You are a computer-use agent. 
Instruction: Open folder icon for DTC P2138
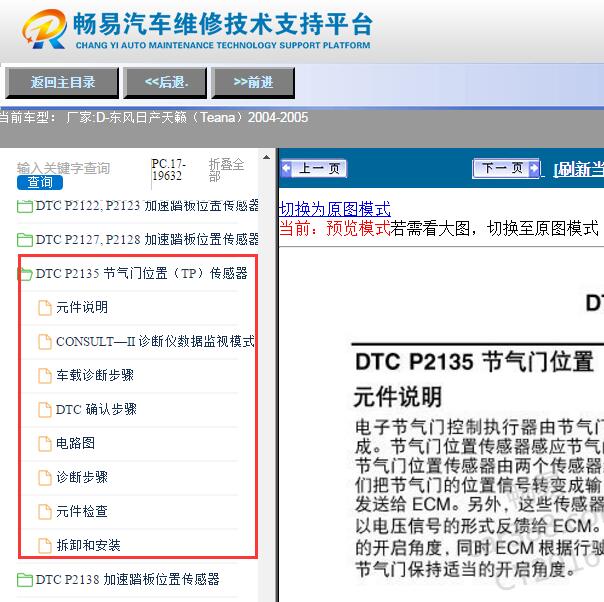pyautogui.click(x=25, y=580)
